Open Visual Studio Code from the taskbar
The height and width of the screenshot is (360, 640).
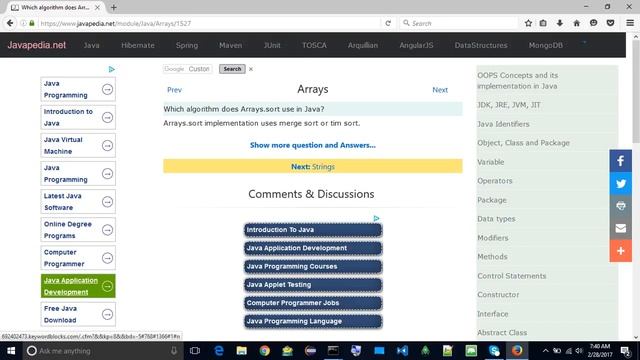click(x=402, y=351)
